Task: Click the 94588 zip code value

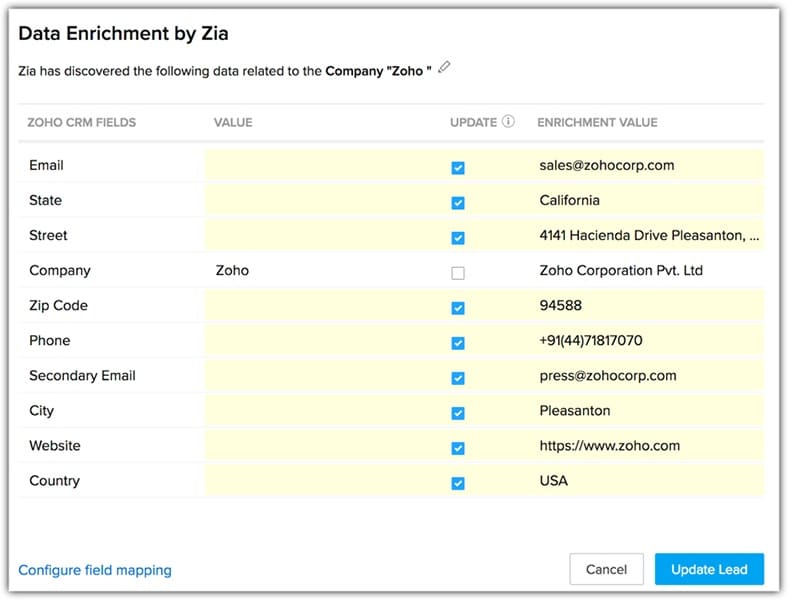Action: (x=560, y=306)
